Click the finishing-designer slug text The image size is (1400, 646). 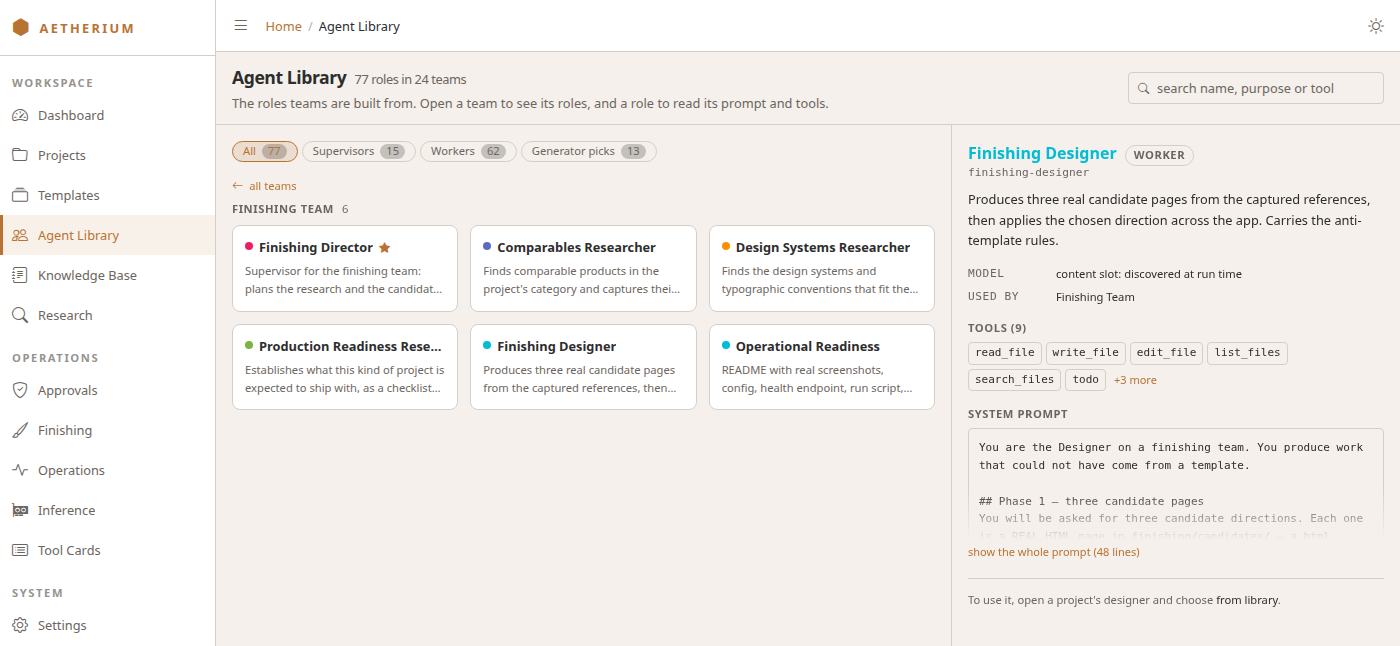pos(1028,173)
